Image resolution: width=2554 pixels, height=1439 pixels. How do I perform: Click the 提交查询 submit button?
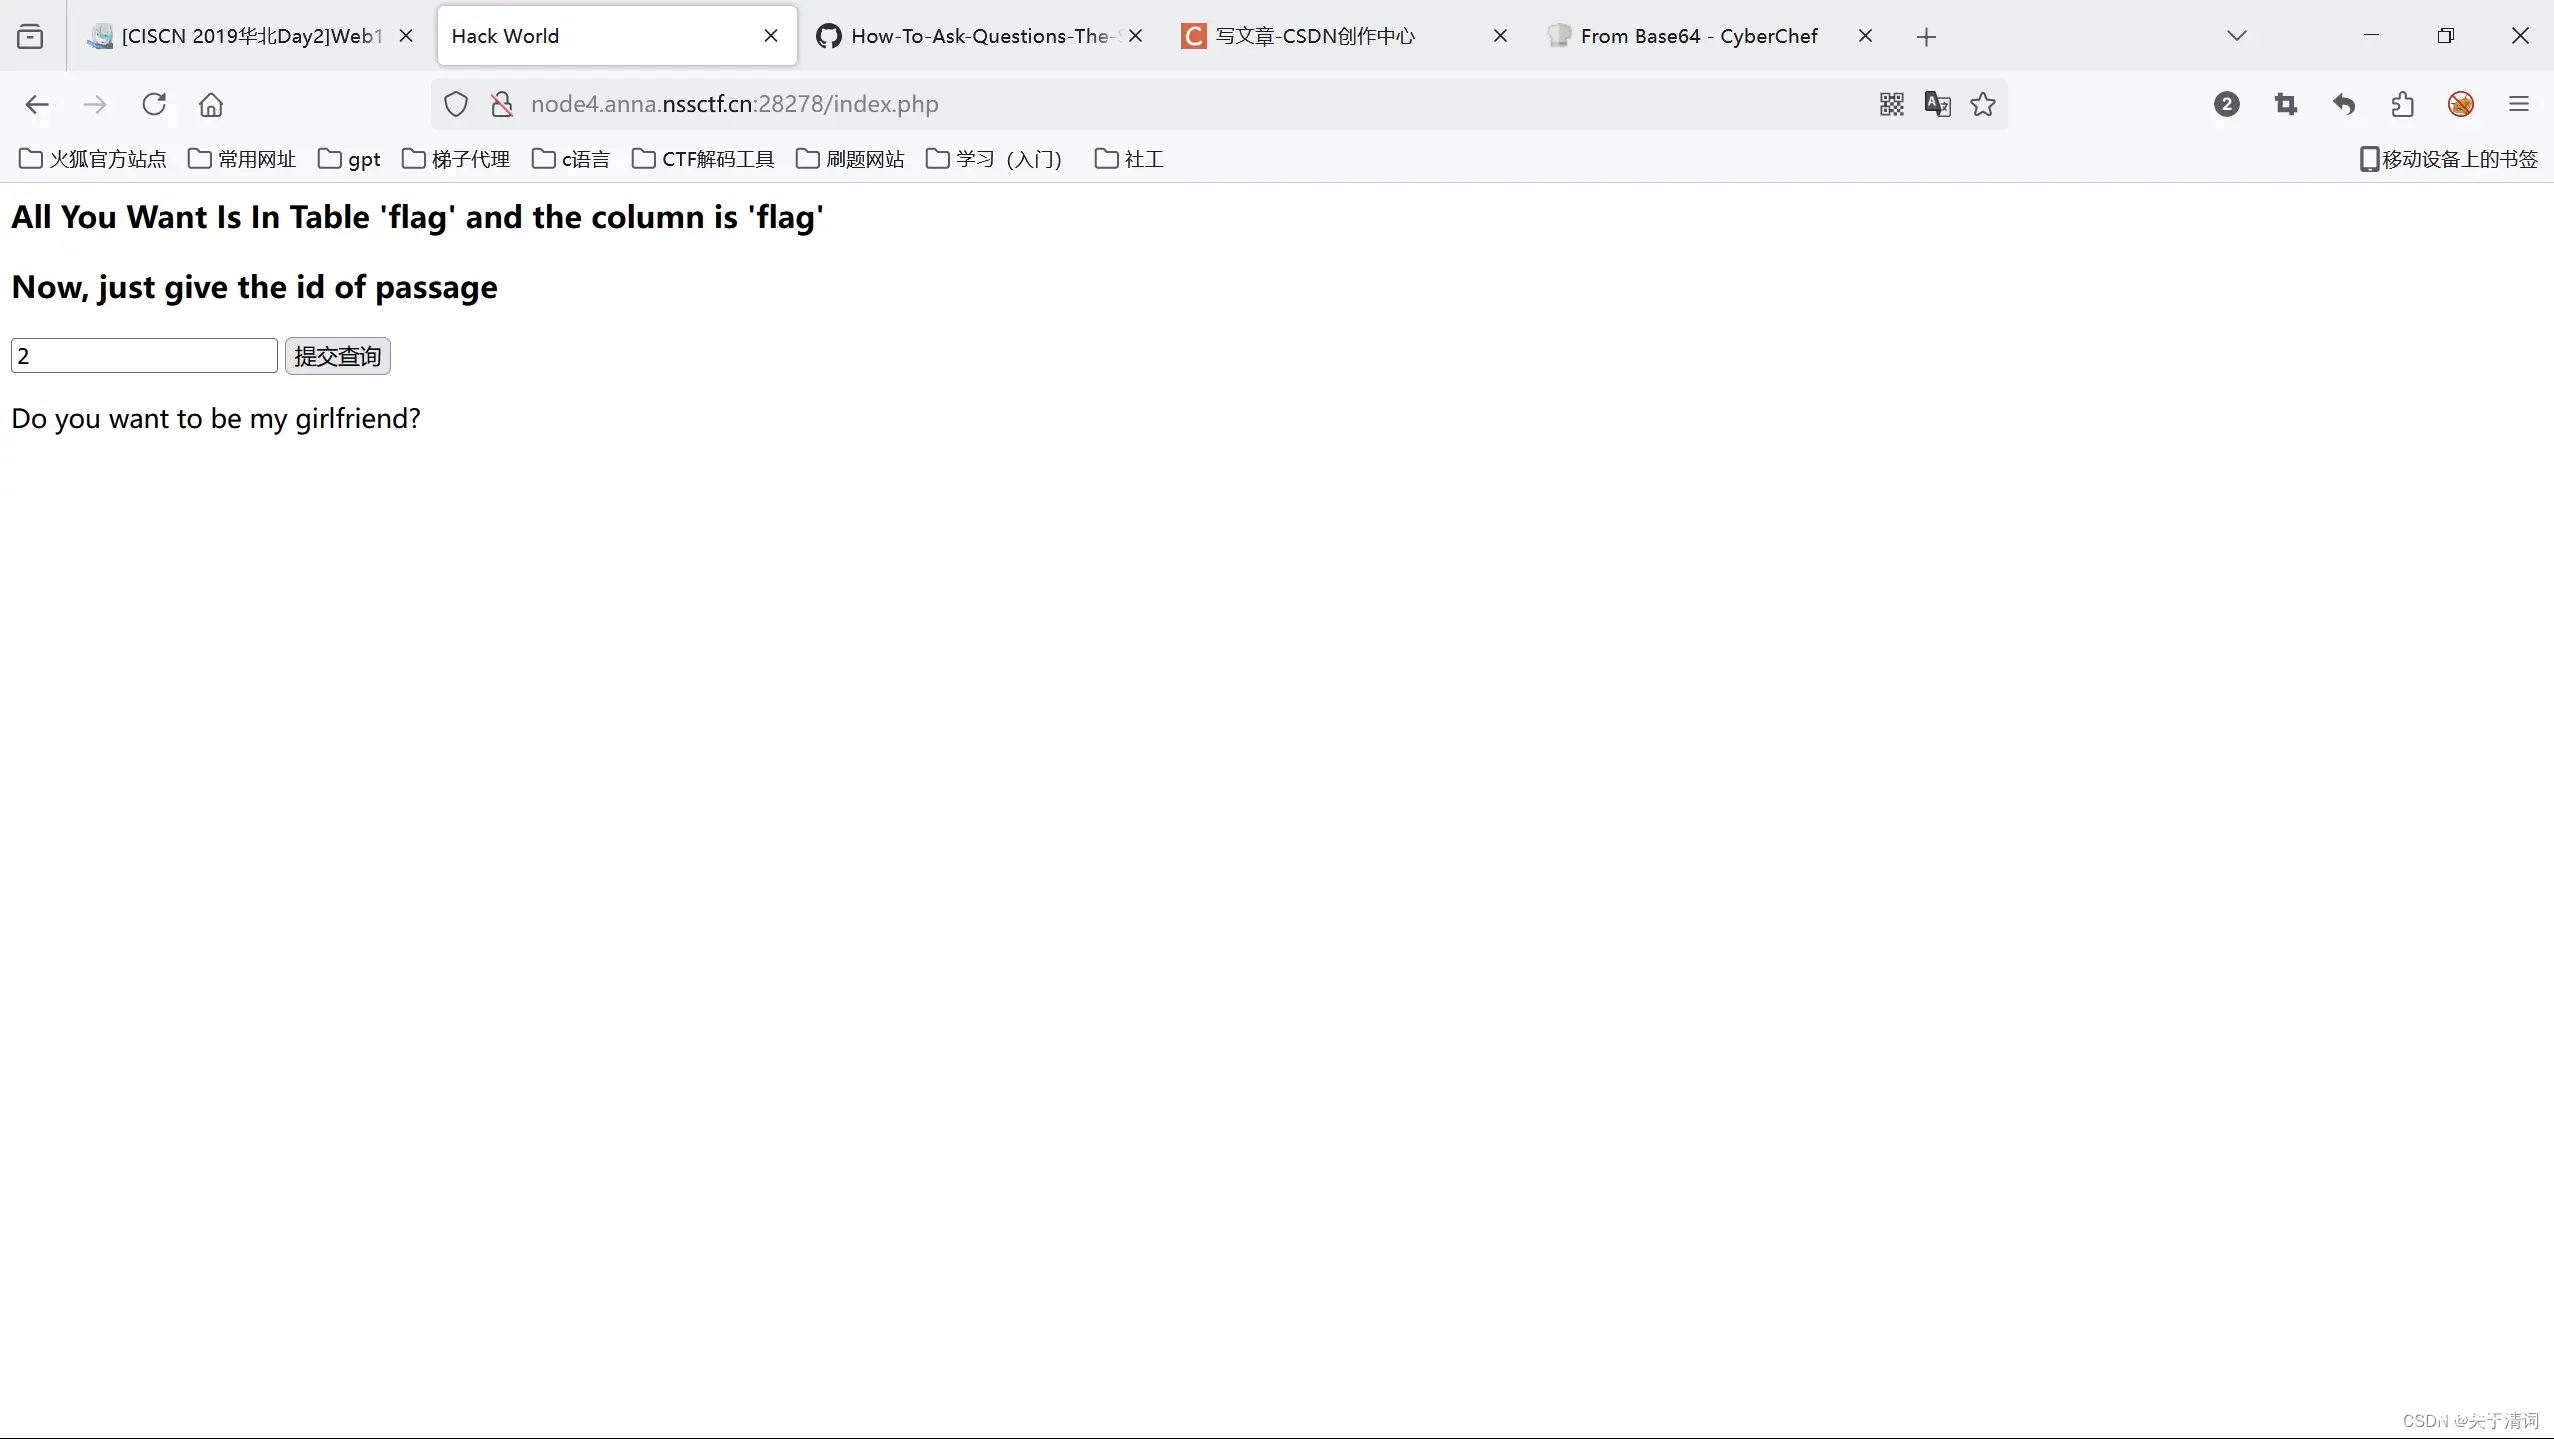pyautogui.click(x=339, y=356)
